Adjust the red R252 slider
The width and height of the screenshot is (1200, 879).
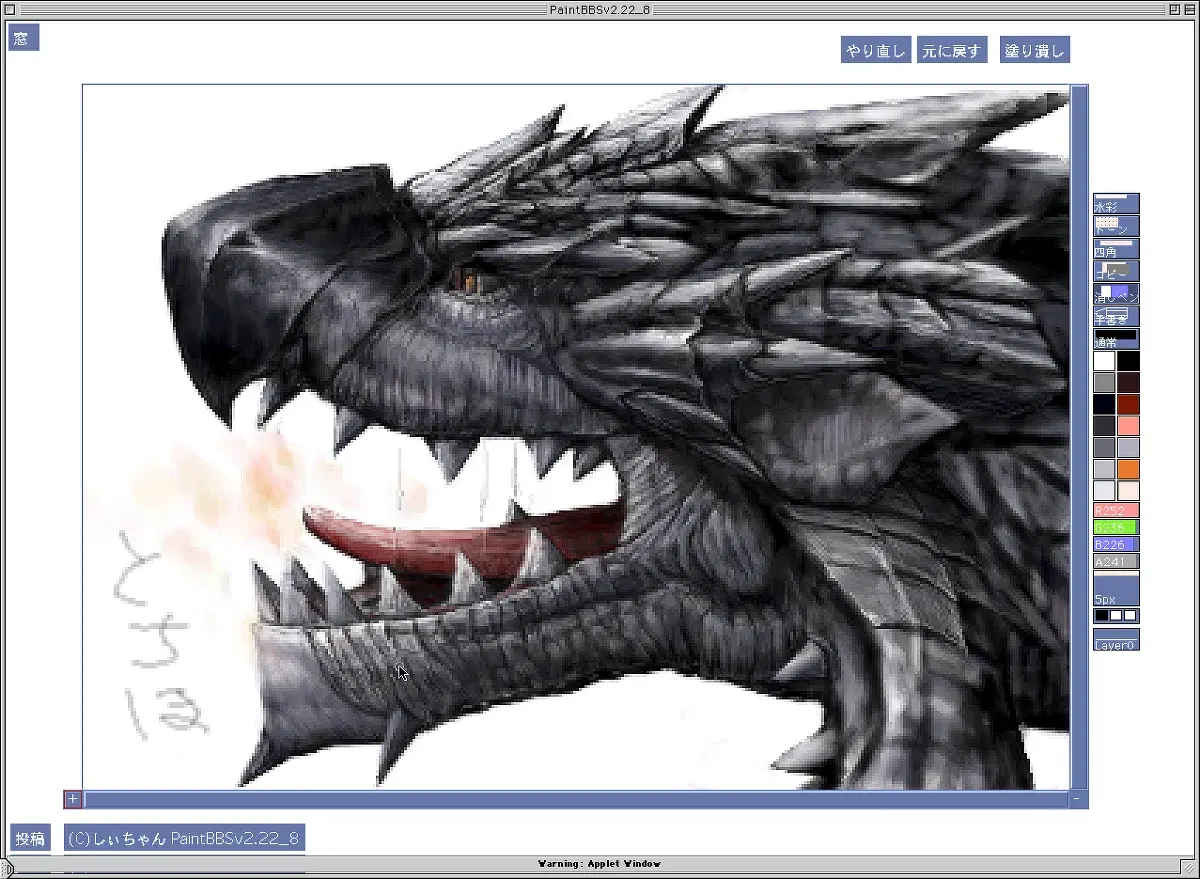1116,510
